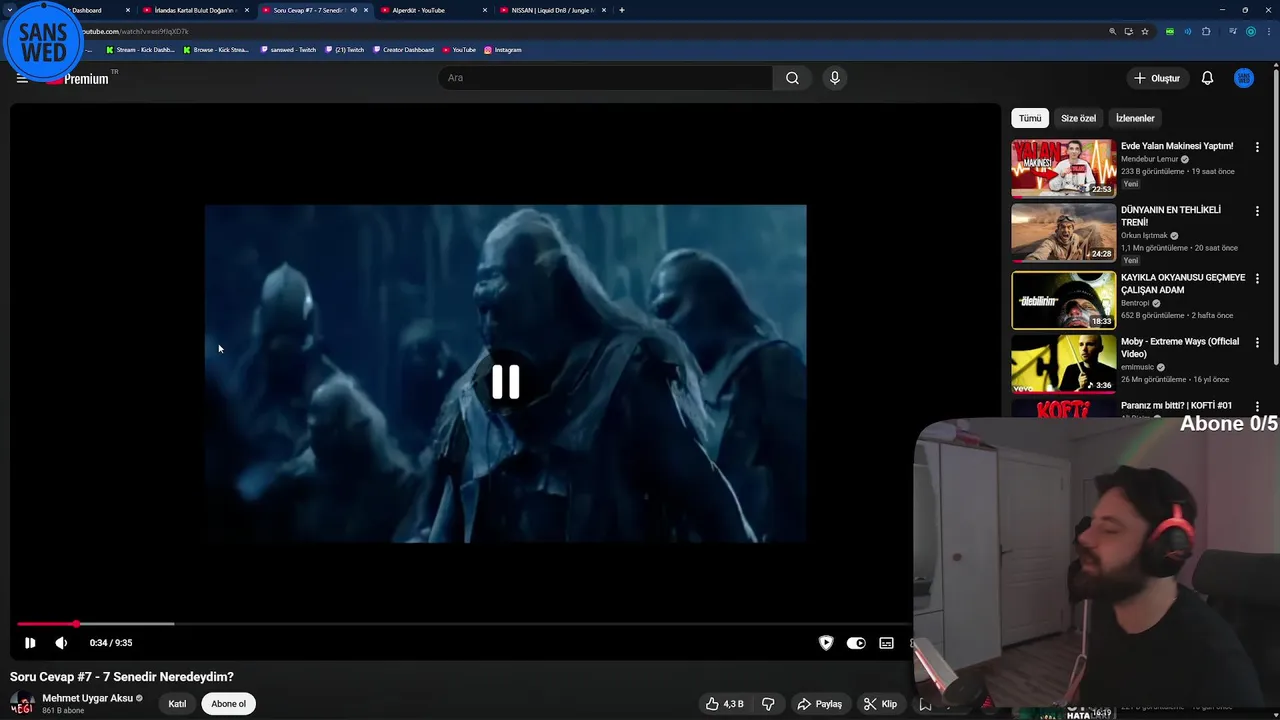Open options menu for DÜNYANIN EN TEHLİKELİ TRENİ
This screenshot has width=1280, height=720.
tap(1257, 212)
